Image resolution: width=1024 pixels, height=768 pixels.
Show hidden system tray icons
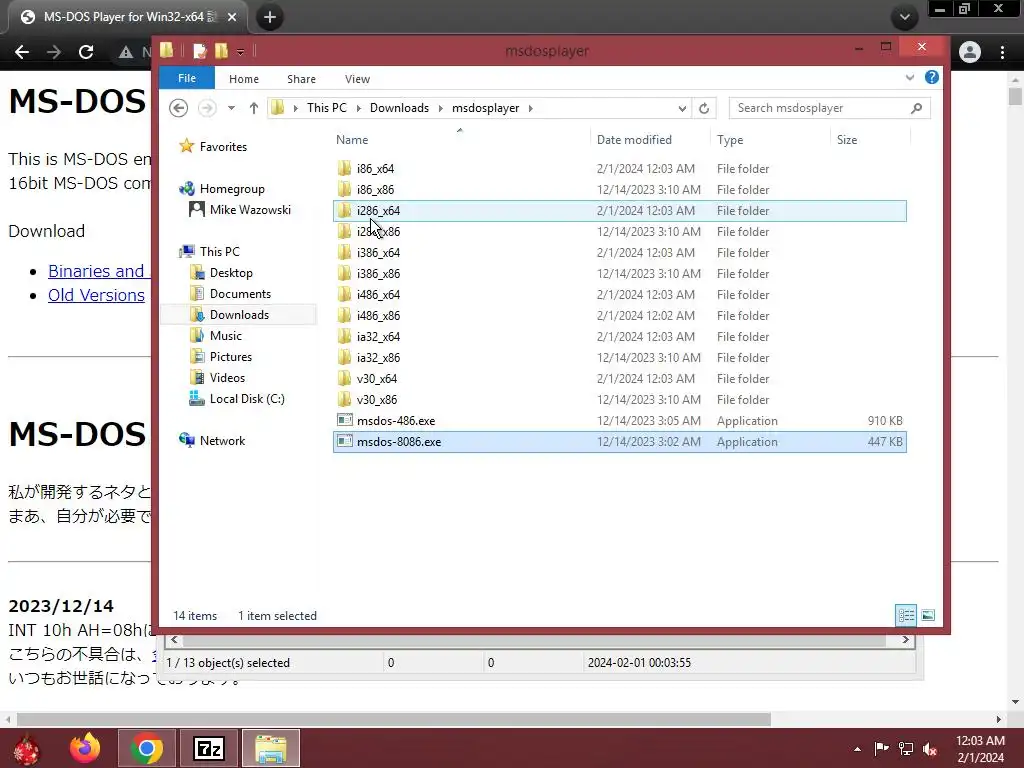click(857, 749)
